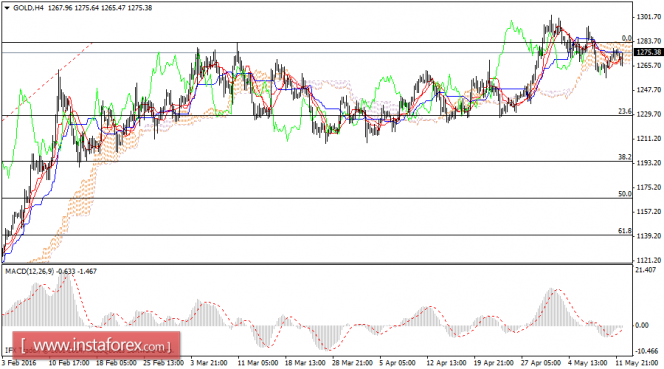Click the 18 Feb 05:00 date label

click(116, 363)
